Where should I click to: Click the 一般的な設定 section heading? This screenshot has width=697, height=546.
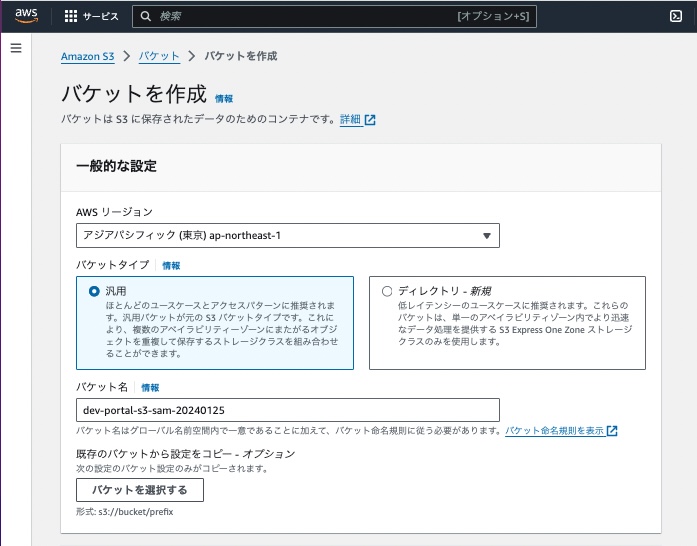point(116,166)
